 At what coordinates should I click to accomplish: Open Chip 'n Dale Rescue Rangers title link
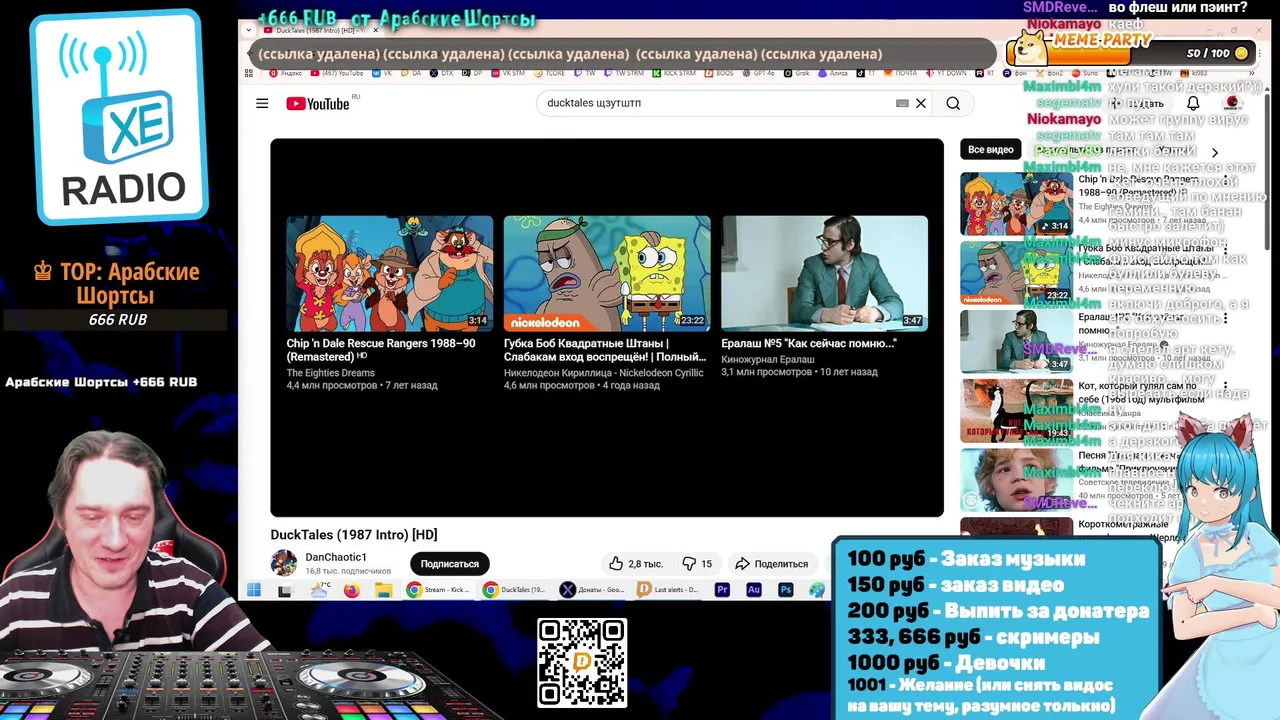click(x=381, y=349)
